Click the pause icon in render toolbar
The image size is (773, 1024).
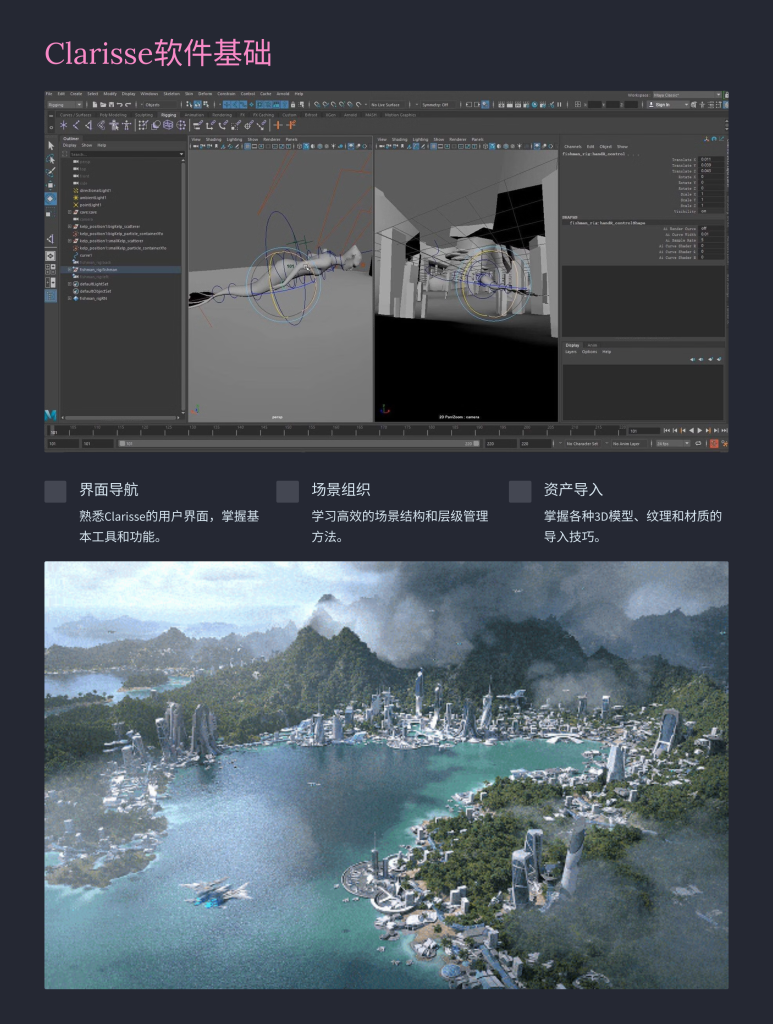point(560,104)
